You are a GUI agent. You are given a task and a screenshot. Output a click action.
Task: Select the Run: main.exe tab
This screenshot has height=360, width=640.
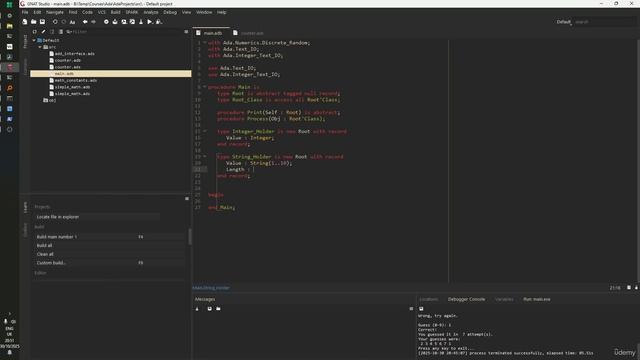(537, 299)
